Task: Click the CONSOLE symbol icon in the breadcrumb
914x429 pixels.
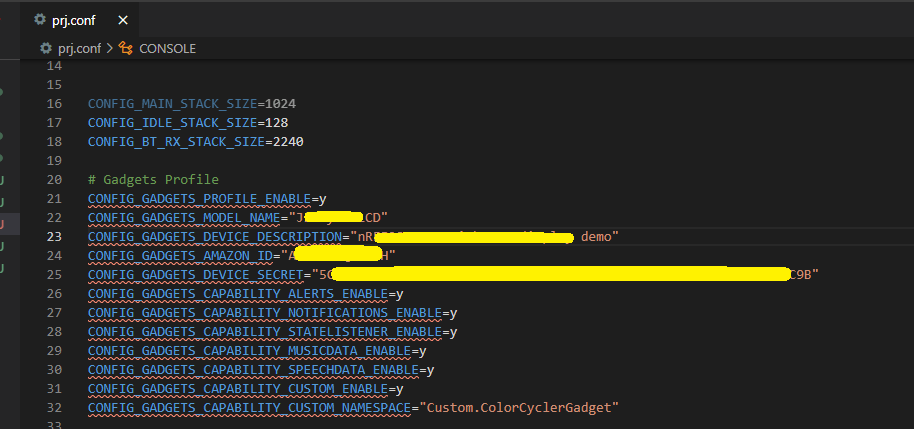Action: (126, 48)
